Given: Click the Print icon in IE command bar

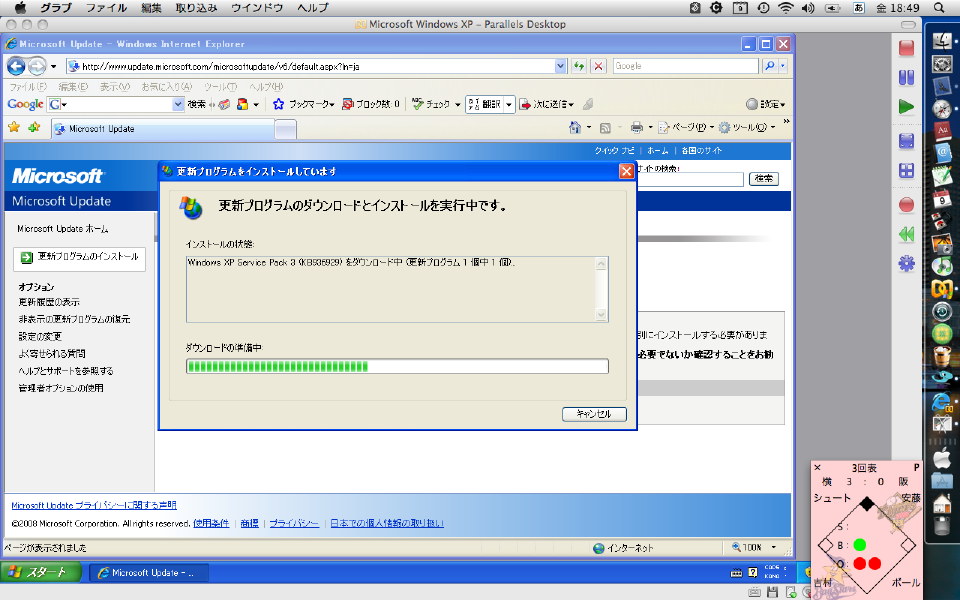Looking at the screenshot, I should pyautogui.click(x=637, y=127).
